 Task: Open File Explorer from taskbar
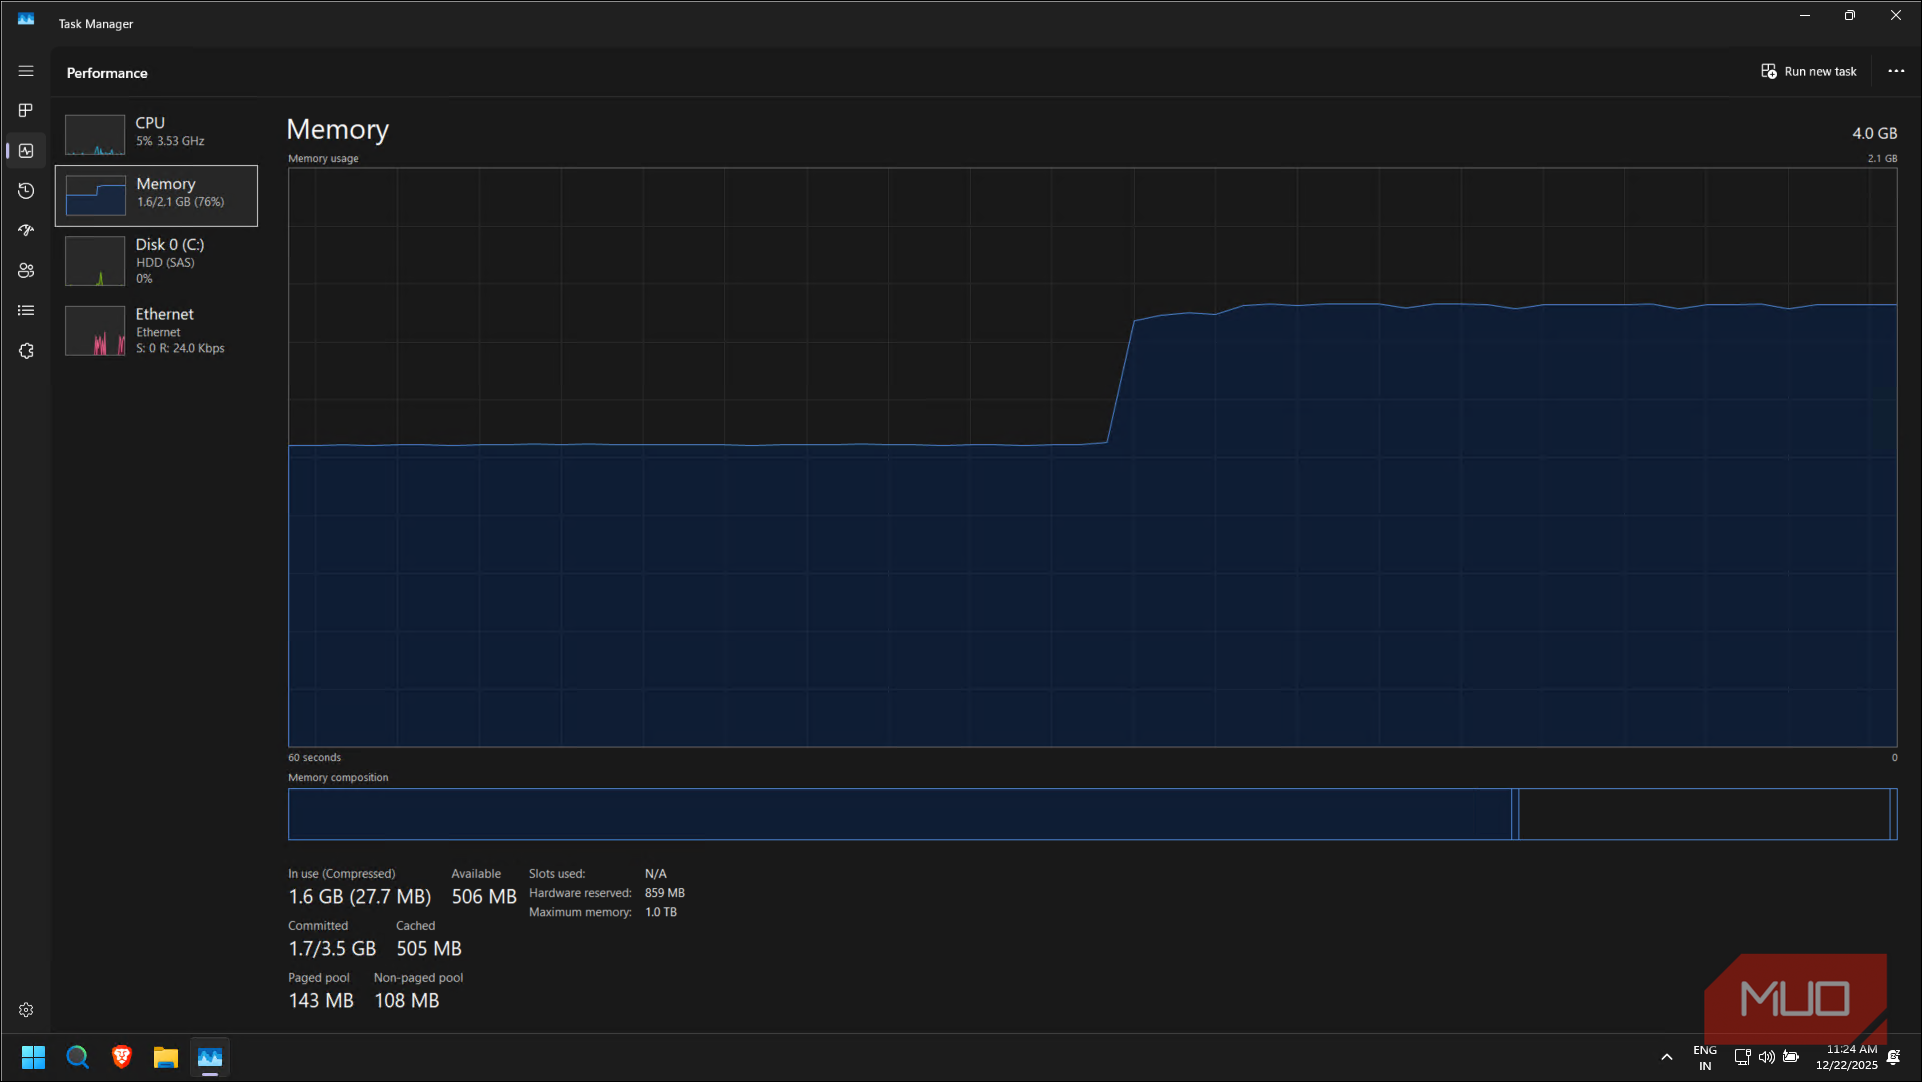165,1057
